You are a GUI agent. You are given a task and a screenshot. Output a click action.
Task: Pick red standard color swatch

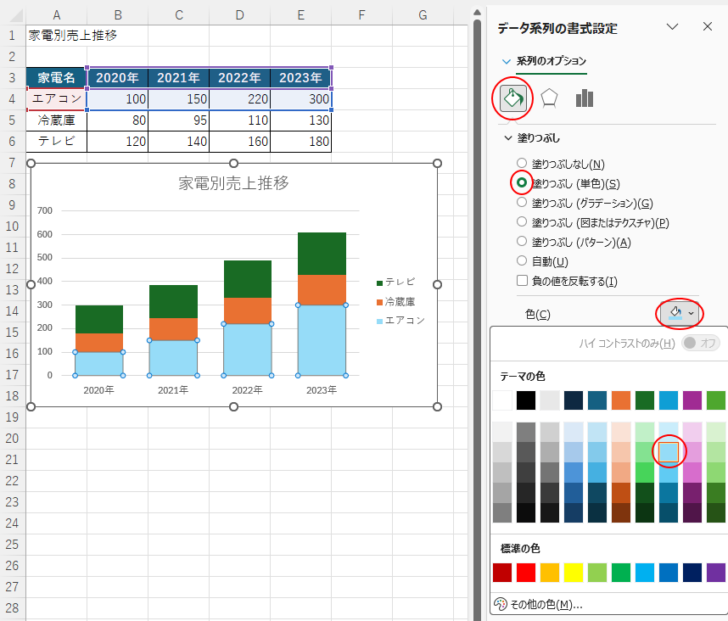(526, 572)
